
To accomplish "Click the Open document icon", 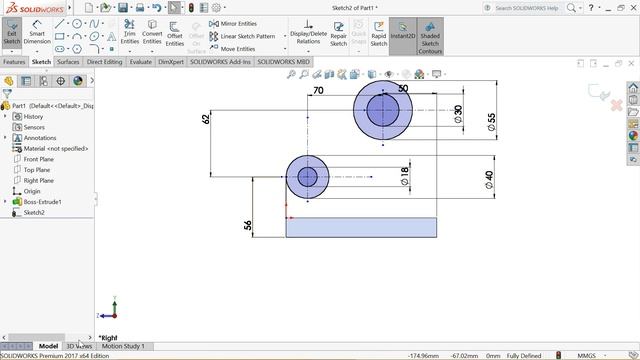I will (x=105, y=7).
